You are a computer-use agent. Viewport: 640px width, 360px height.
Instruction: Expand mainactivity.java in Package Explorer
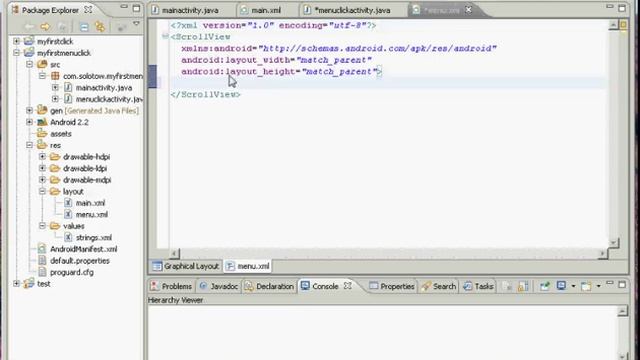55,87
